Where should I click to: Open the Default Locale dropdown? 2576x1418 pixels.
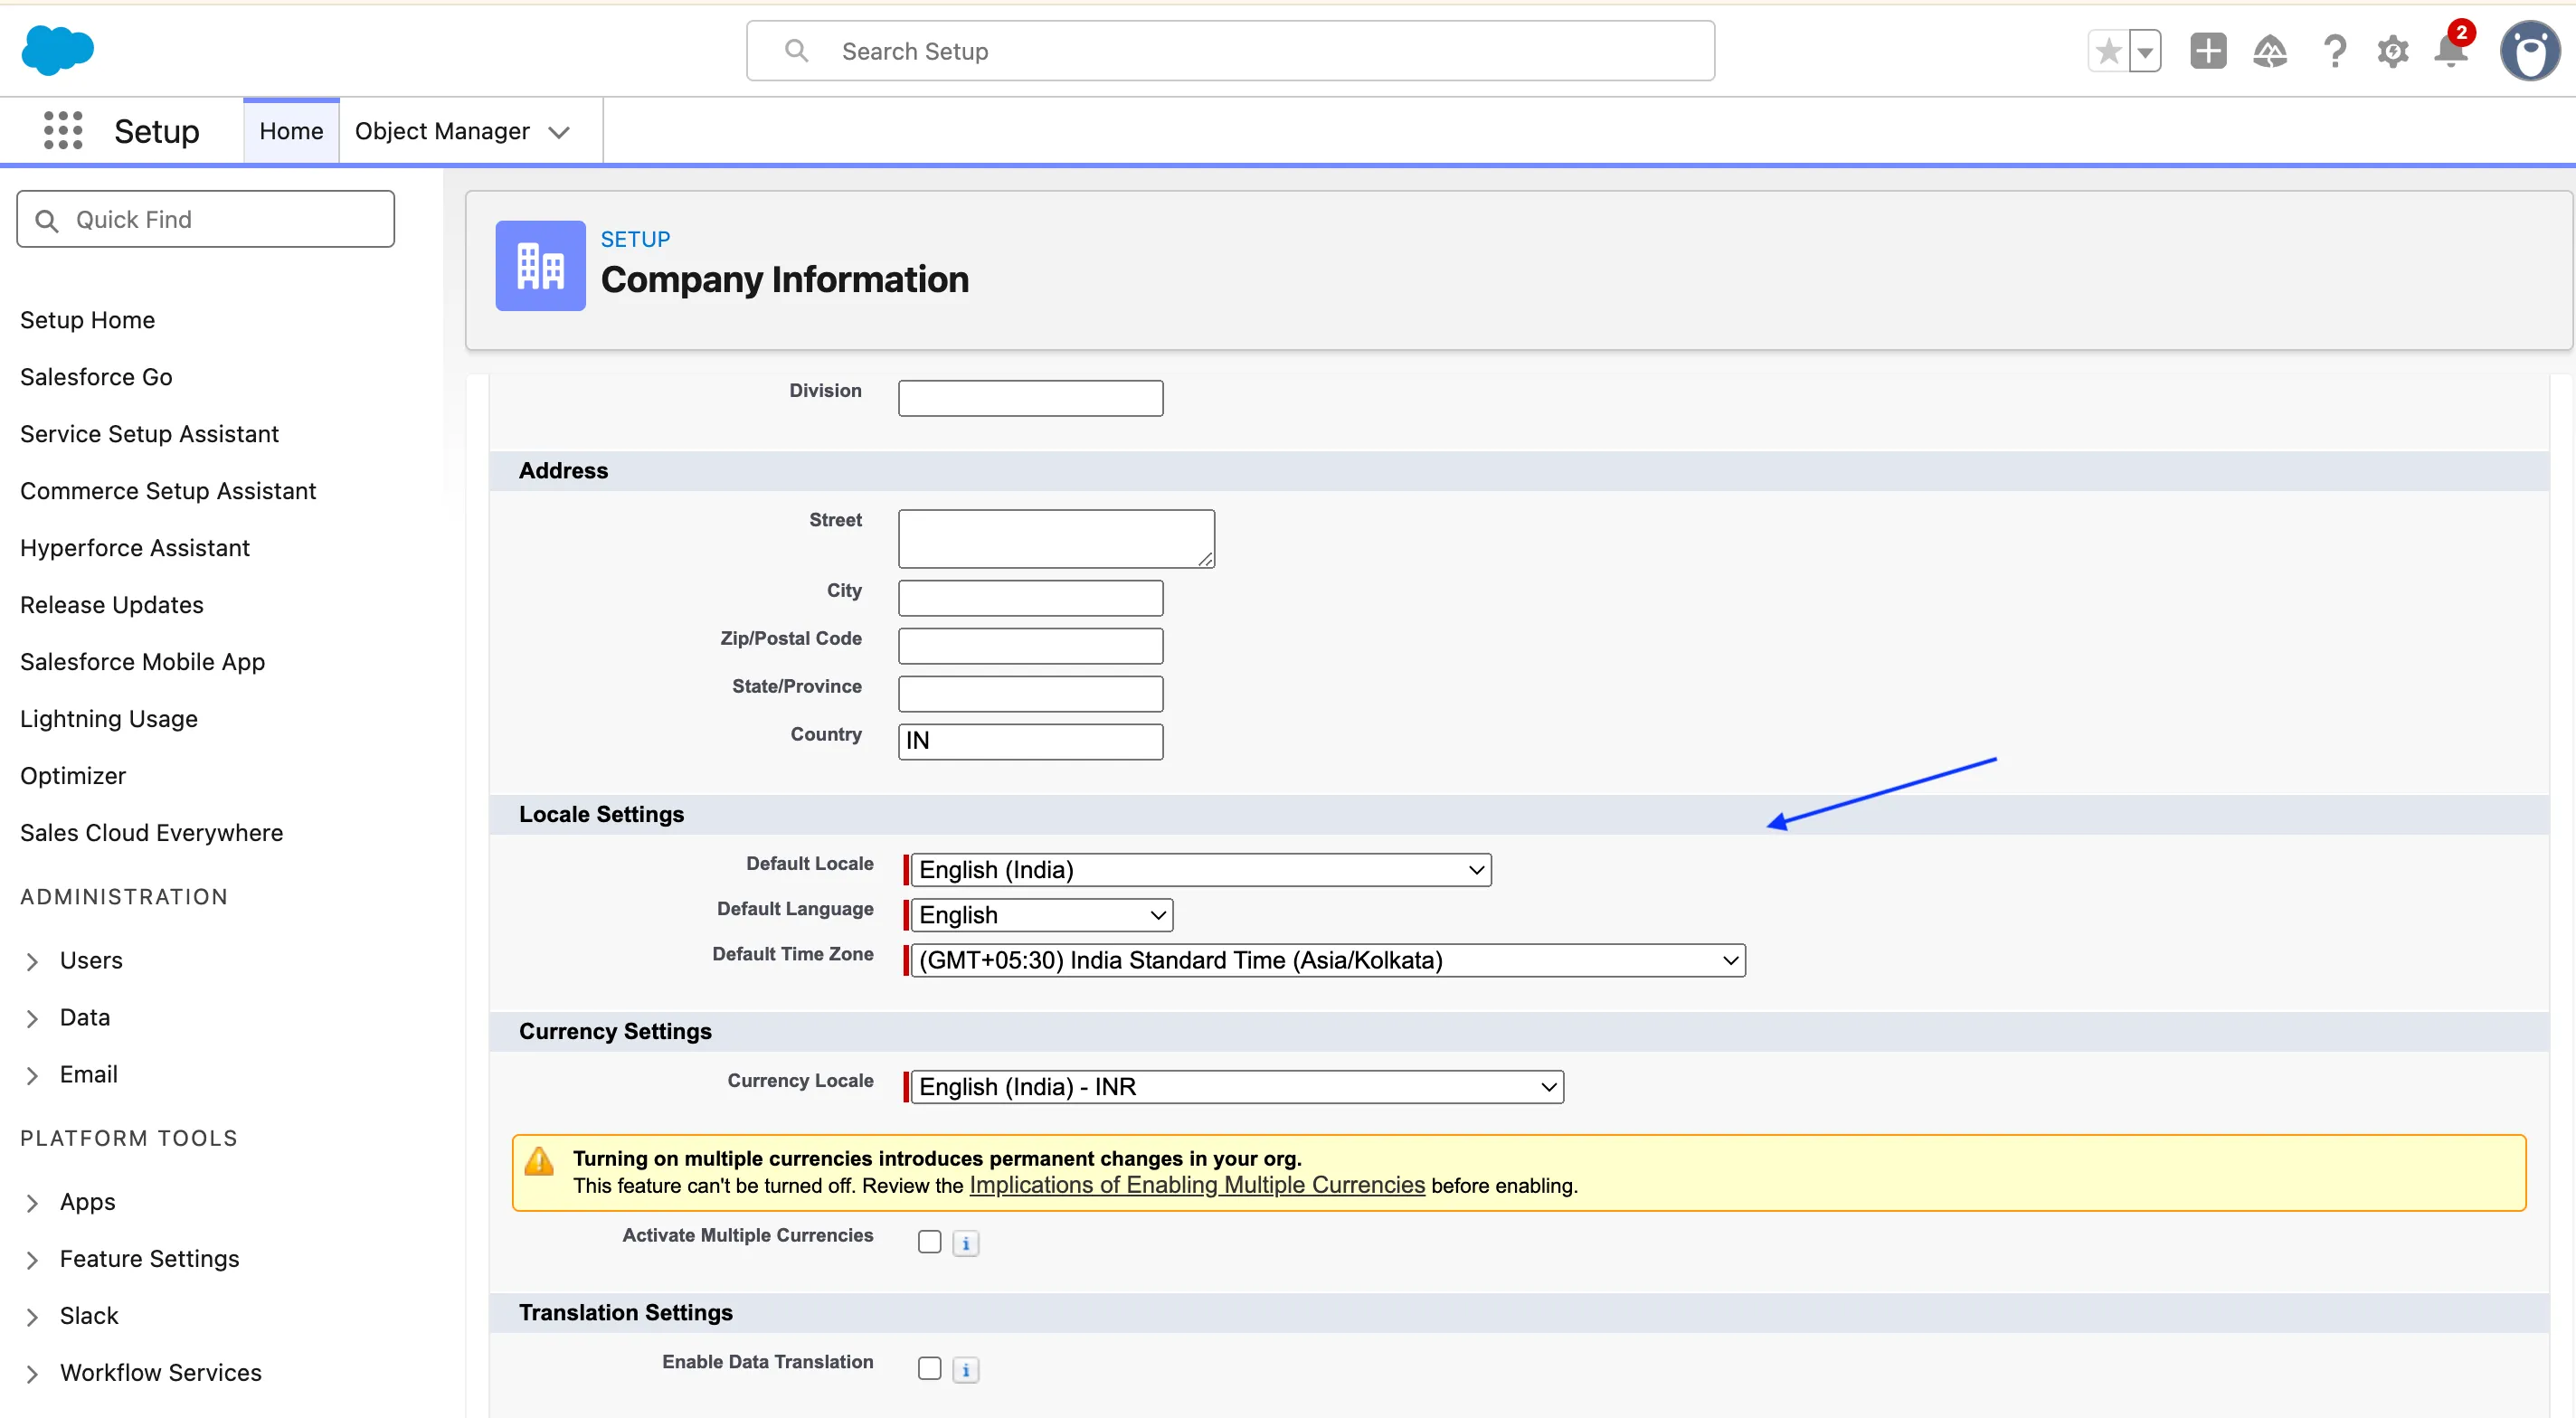tap(1200, 870)
